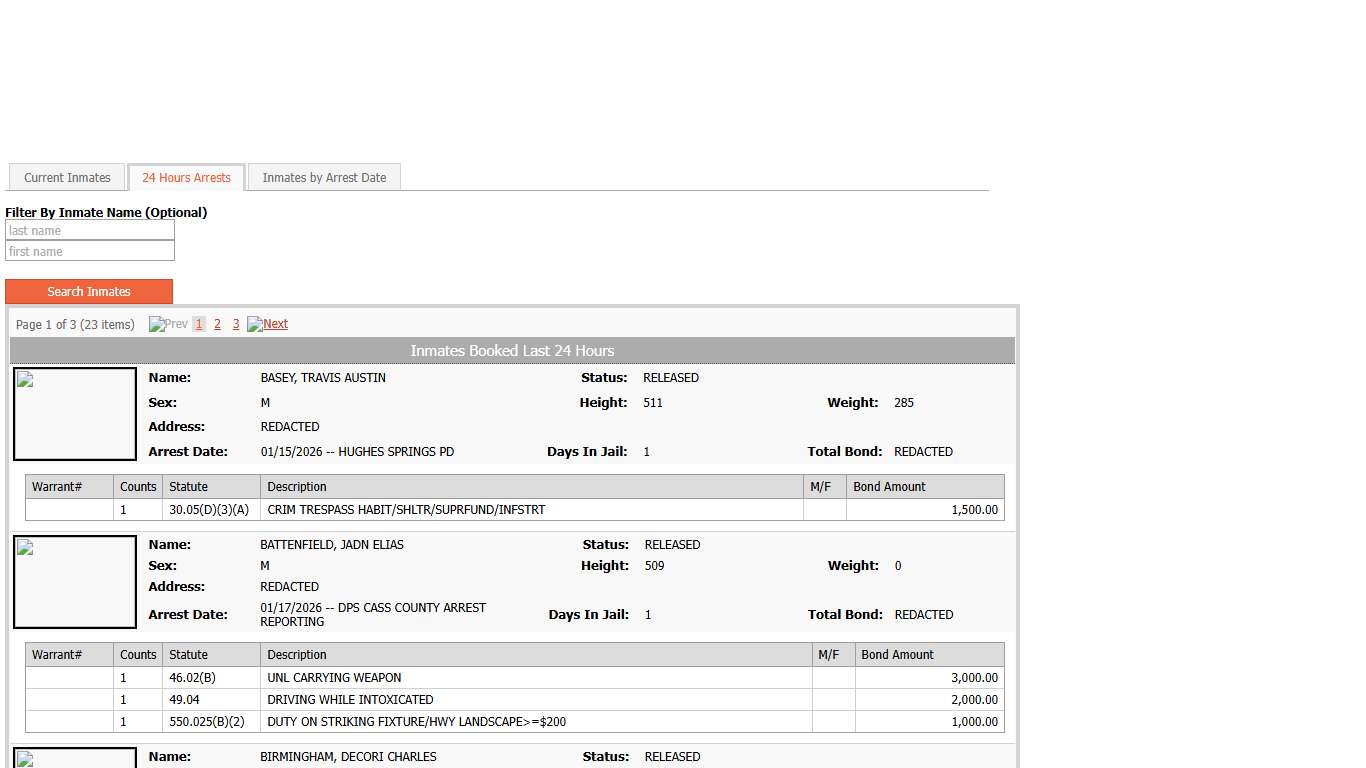Jump to results page 3
The height and width of the screenshot is (768, 1366).
pyautogui.click(x=236, y=324)
